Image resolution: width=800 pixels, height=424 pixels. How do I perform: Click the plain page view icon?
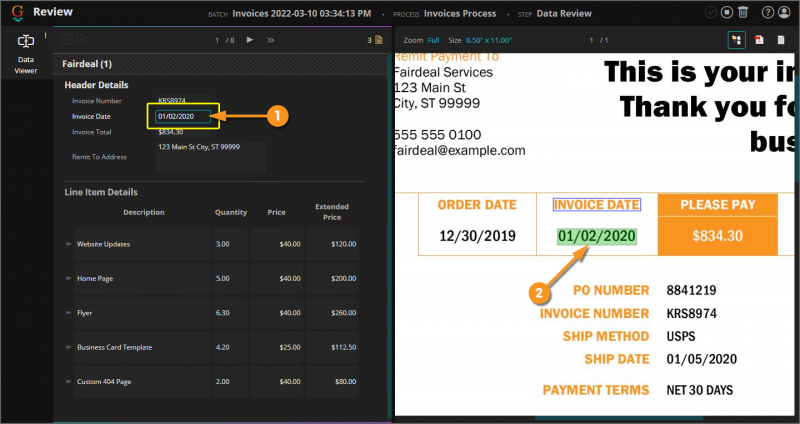781,40
